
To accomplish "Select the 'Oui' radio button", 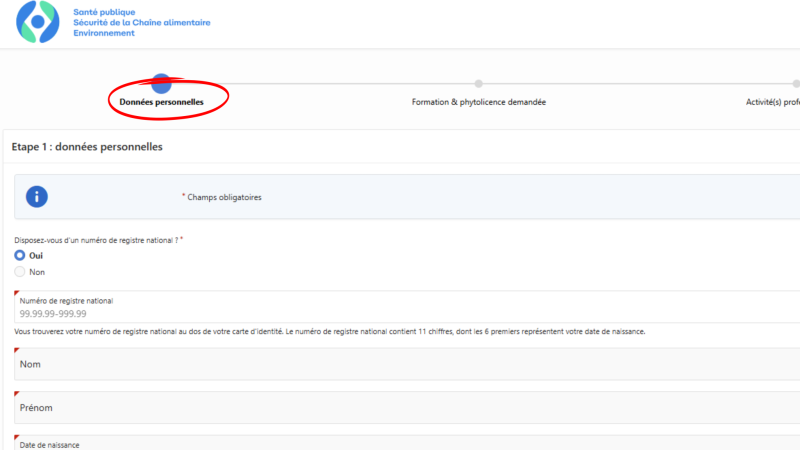I will click(20, 255).
